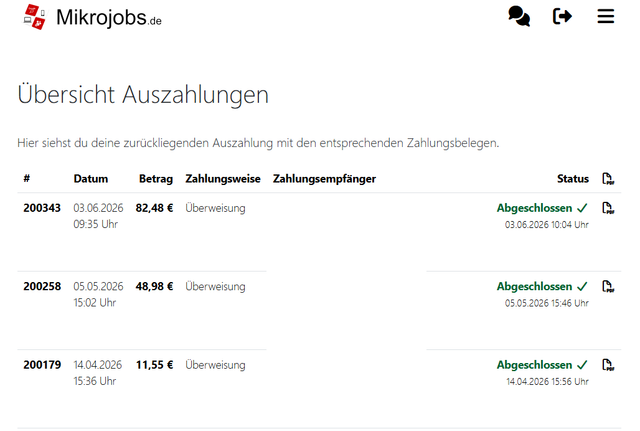
Task: Click the time 09:35 Uhr
Action: coord(96,224)
